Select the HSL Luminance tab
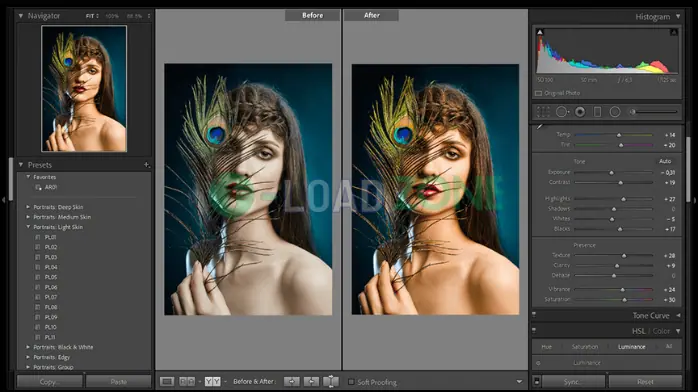Image resolution: width=698 pixels, height=392 pixels. 631,347
